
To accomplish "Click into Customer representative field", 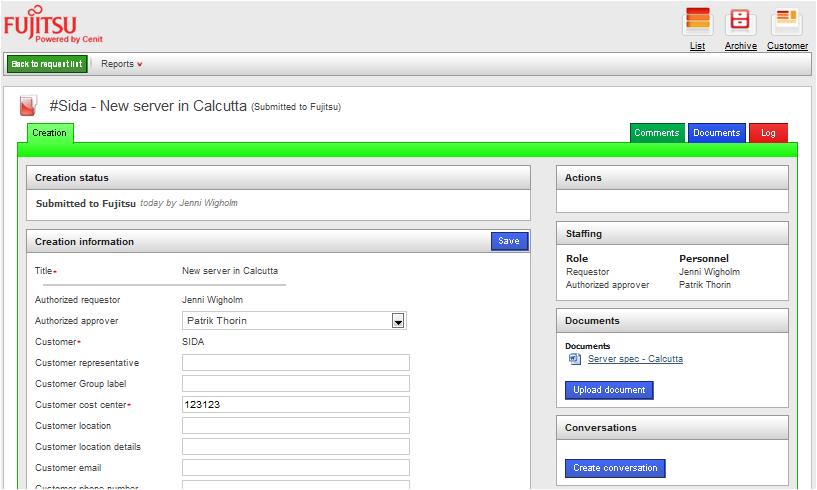I will (295, 362).
